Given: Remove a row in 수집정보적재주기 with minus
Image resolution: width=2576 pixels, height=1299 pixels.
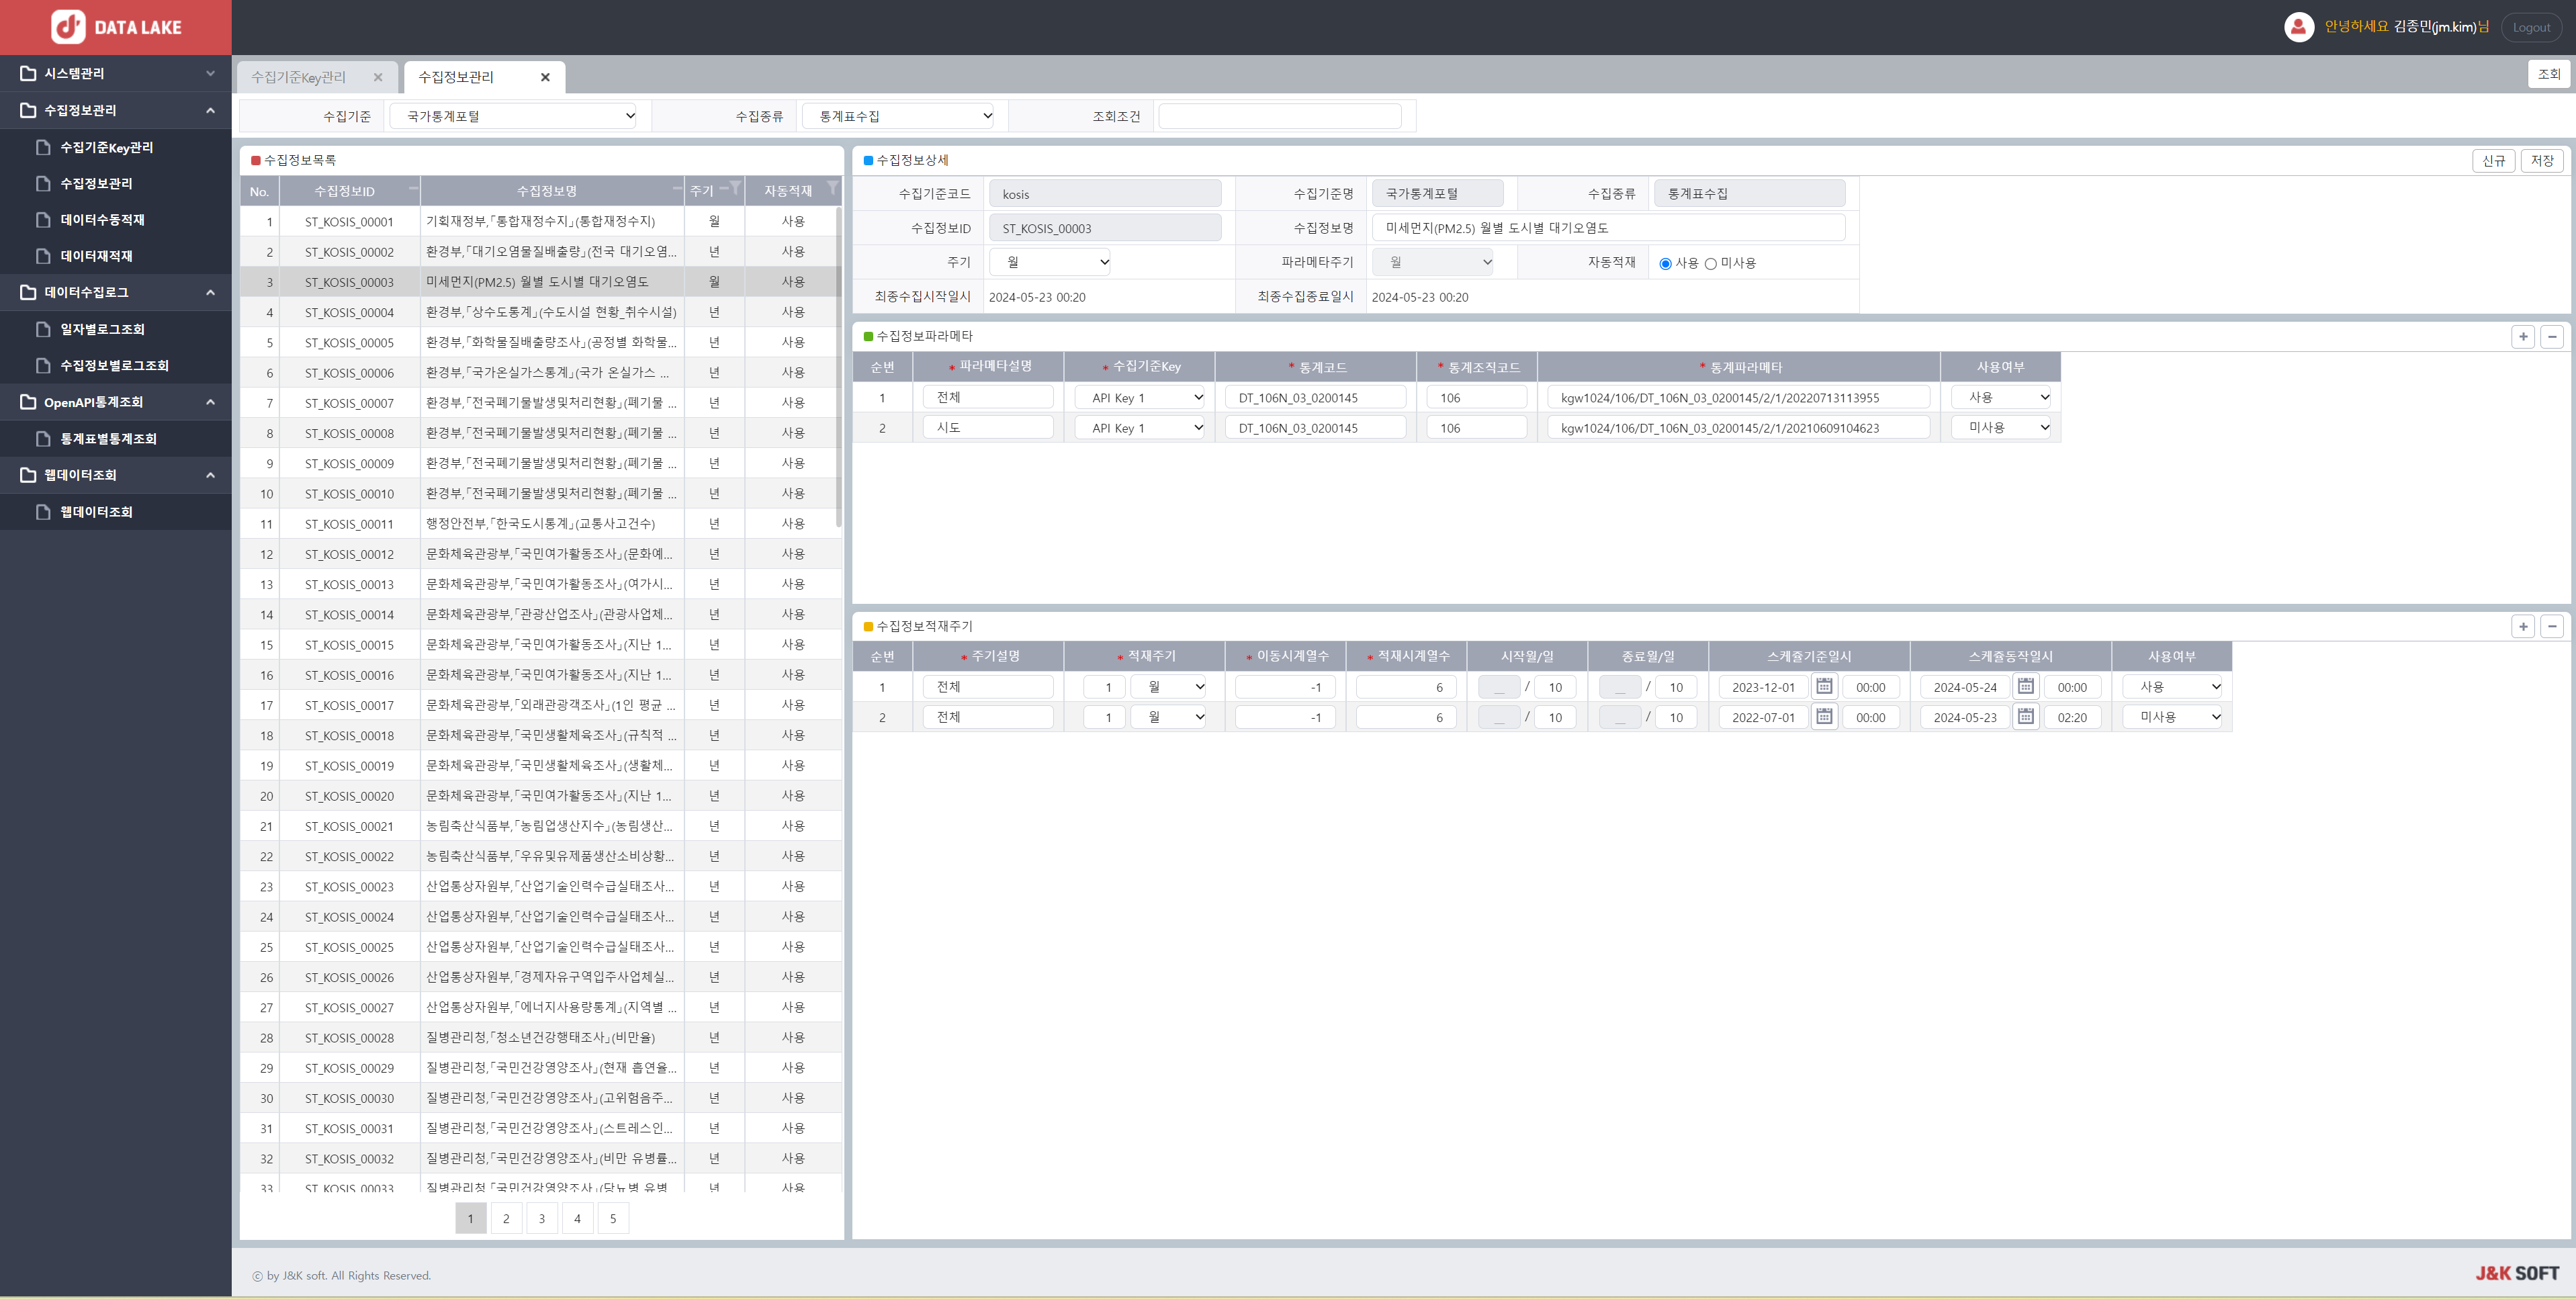Looking at the screenshot, I should 2552,626.
